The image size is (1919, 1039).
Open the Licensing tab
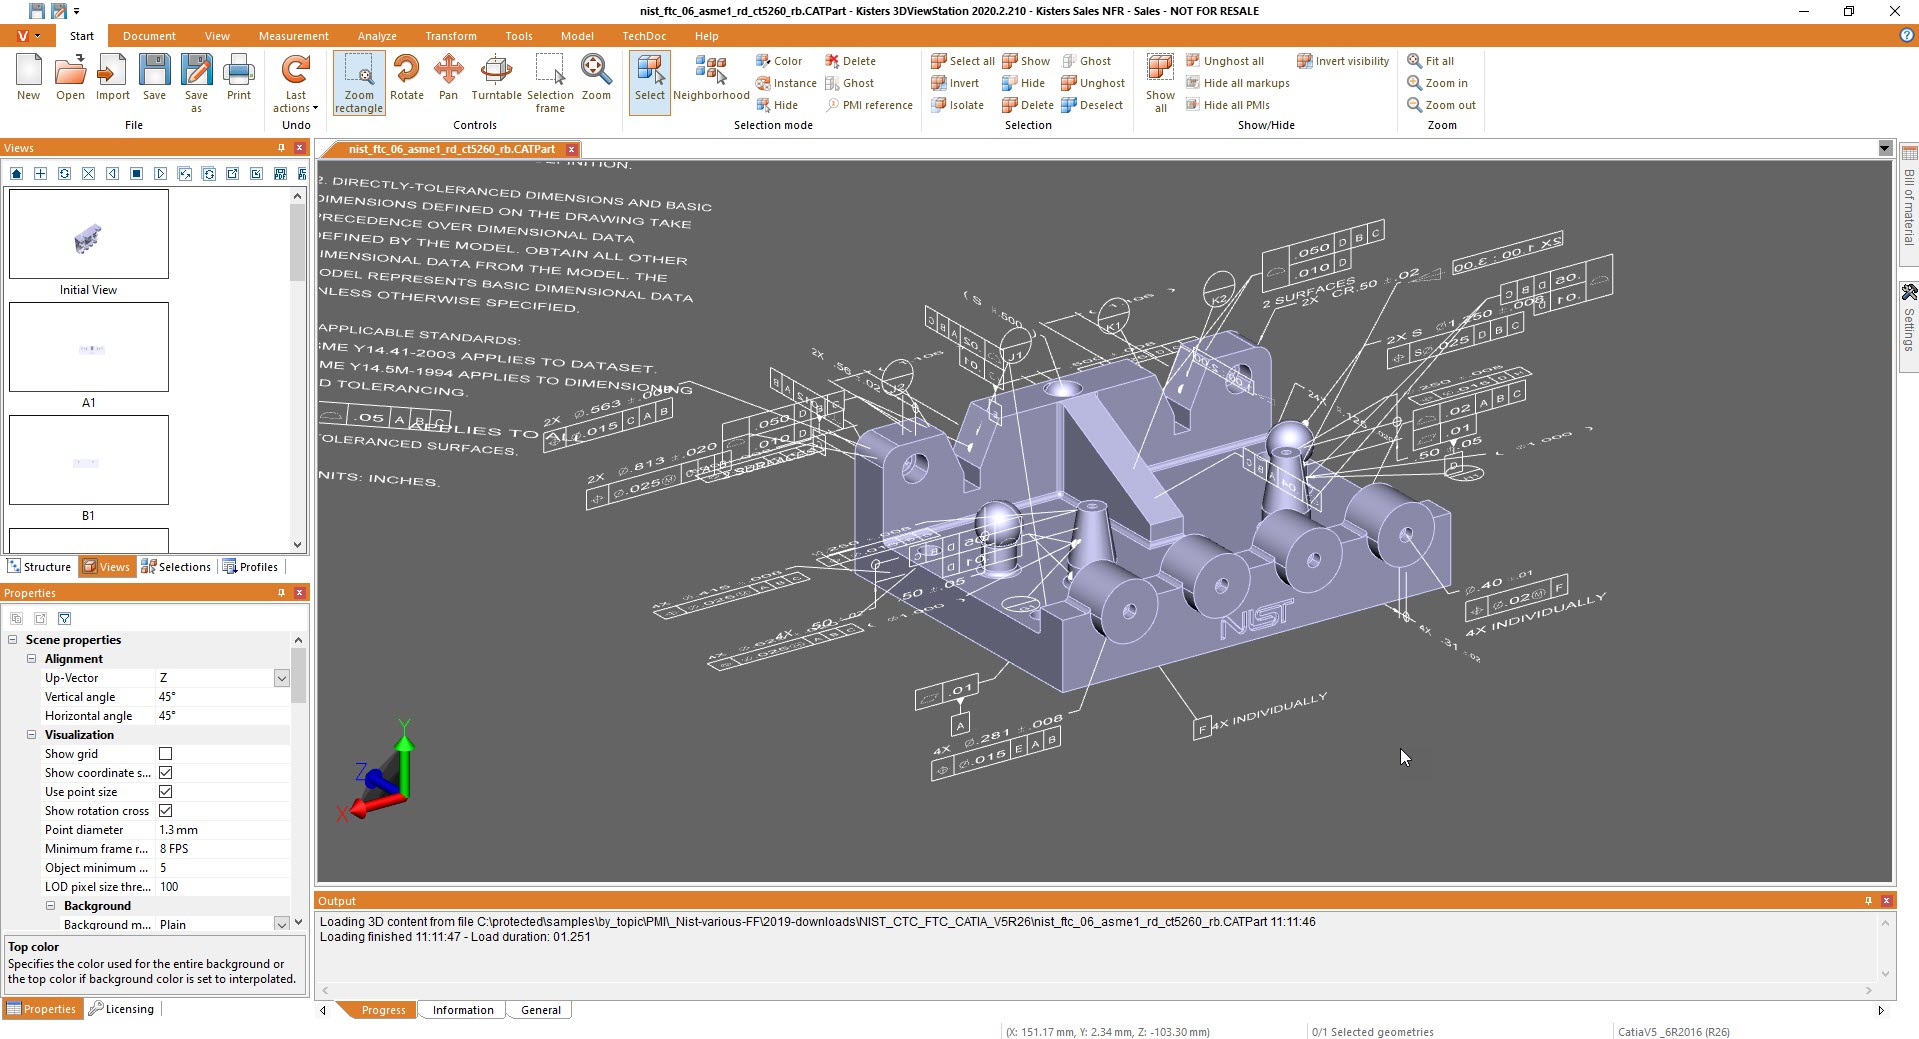tap(121, 1009)
